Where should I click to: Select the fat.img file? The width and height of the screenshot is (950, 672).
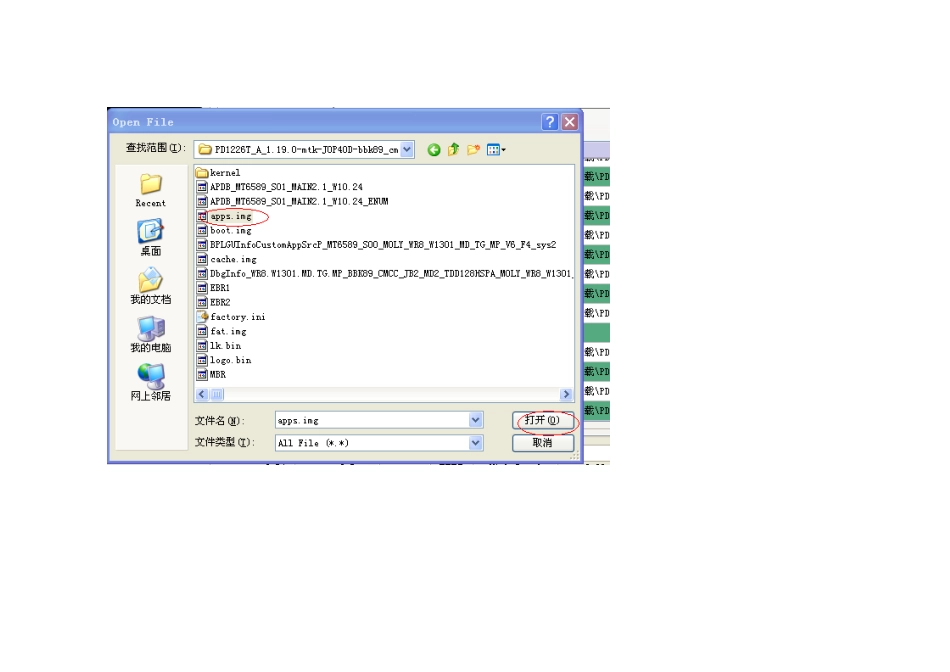click(222, 331)
